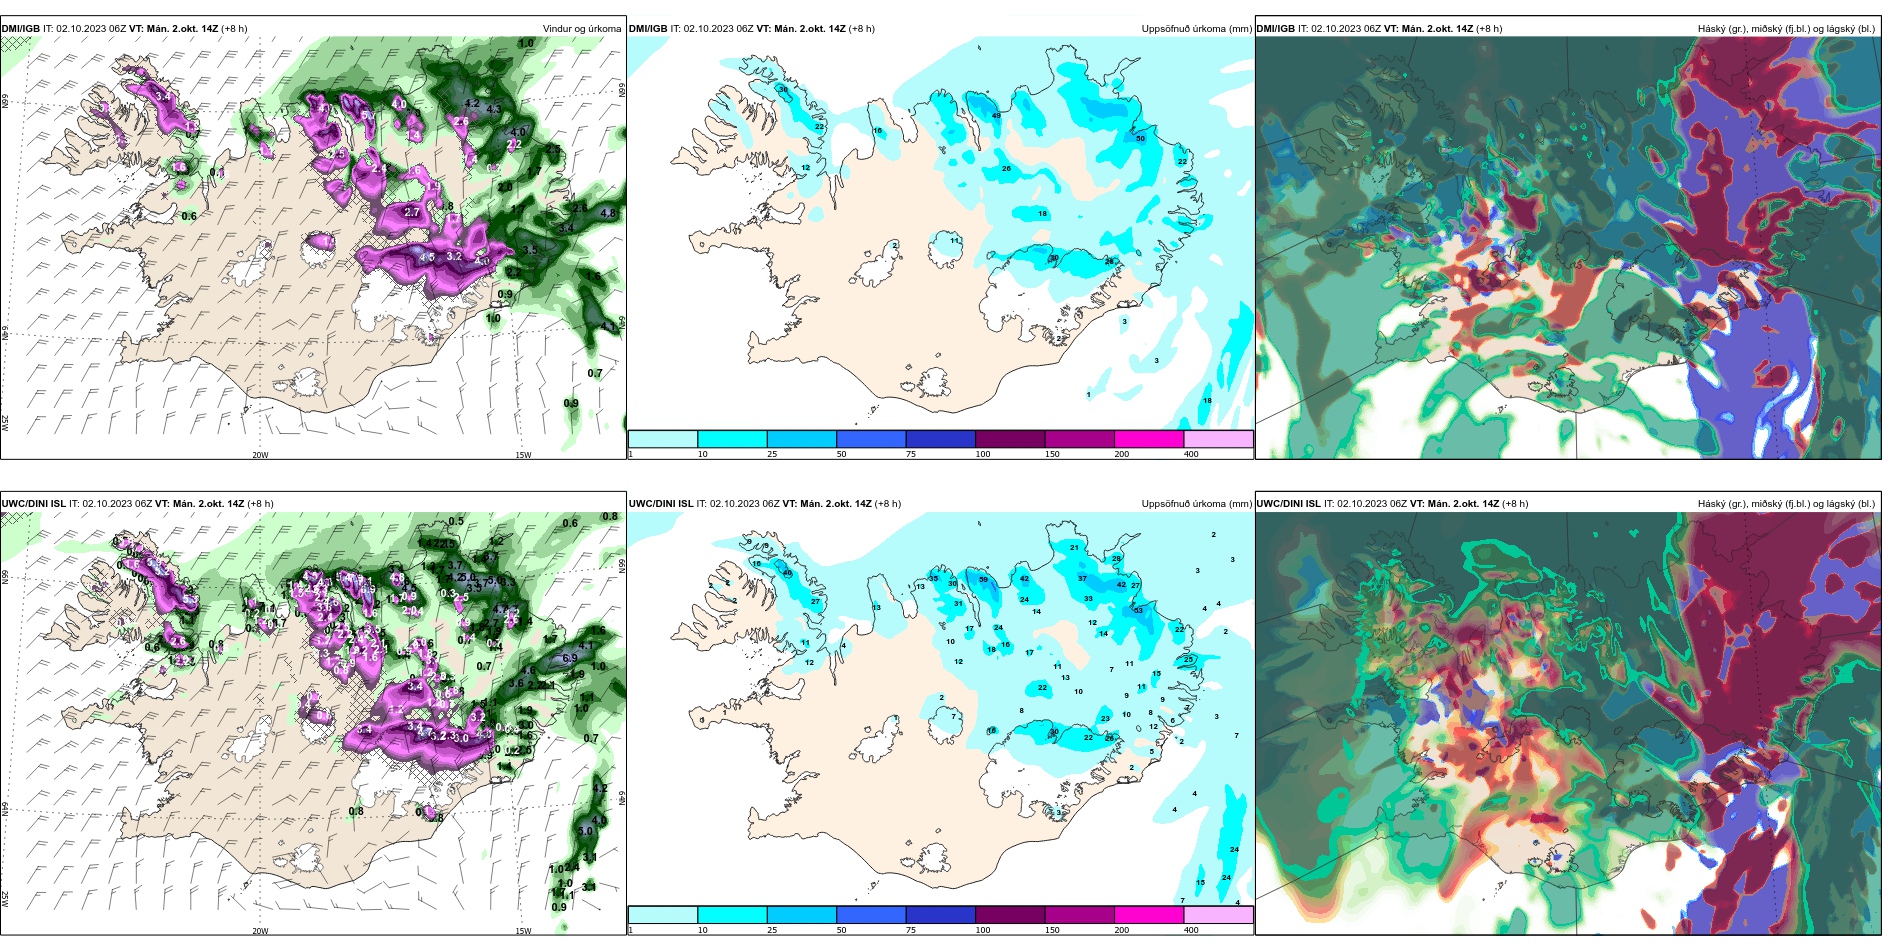Click the '20W' longitude label on the DMI/IGB wind map
The image size is (1900, 950).
pos(260,455)
